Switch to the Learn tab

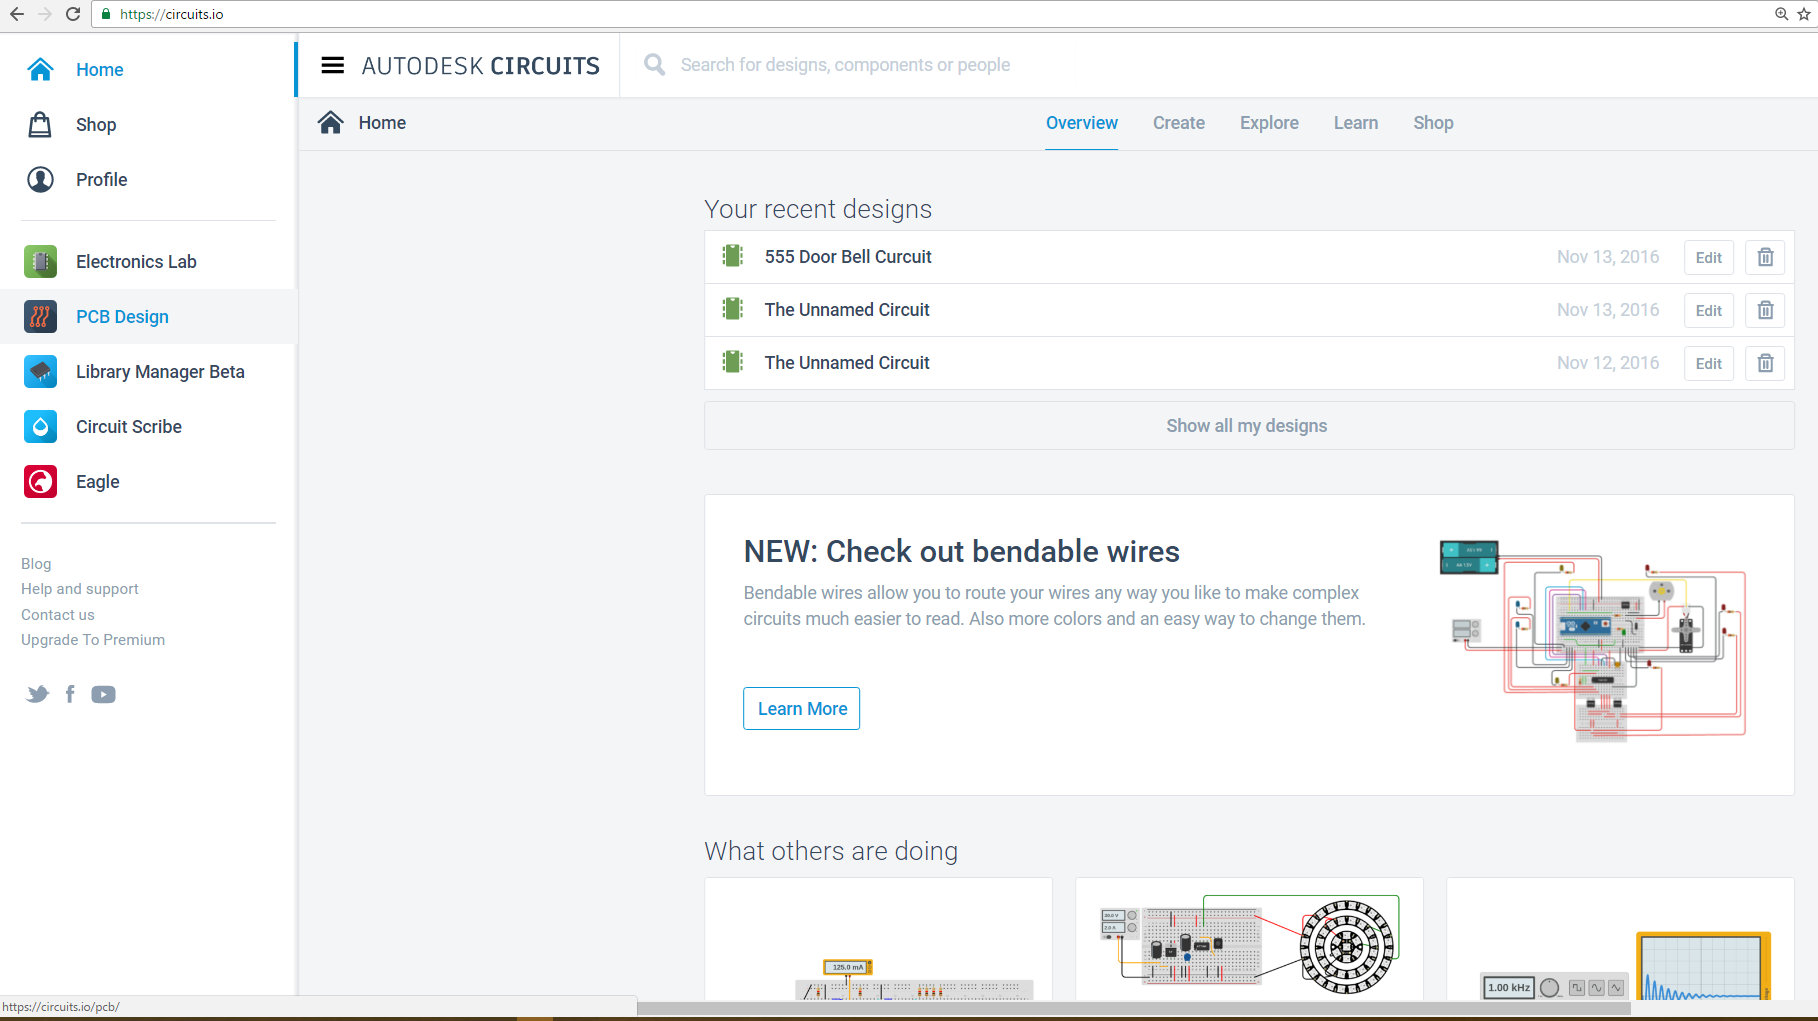click(x=1356, y=123)
